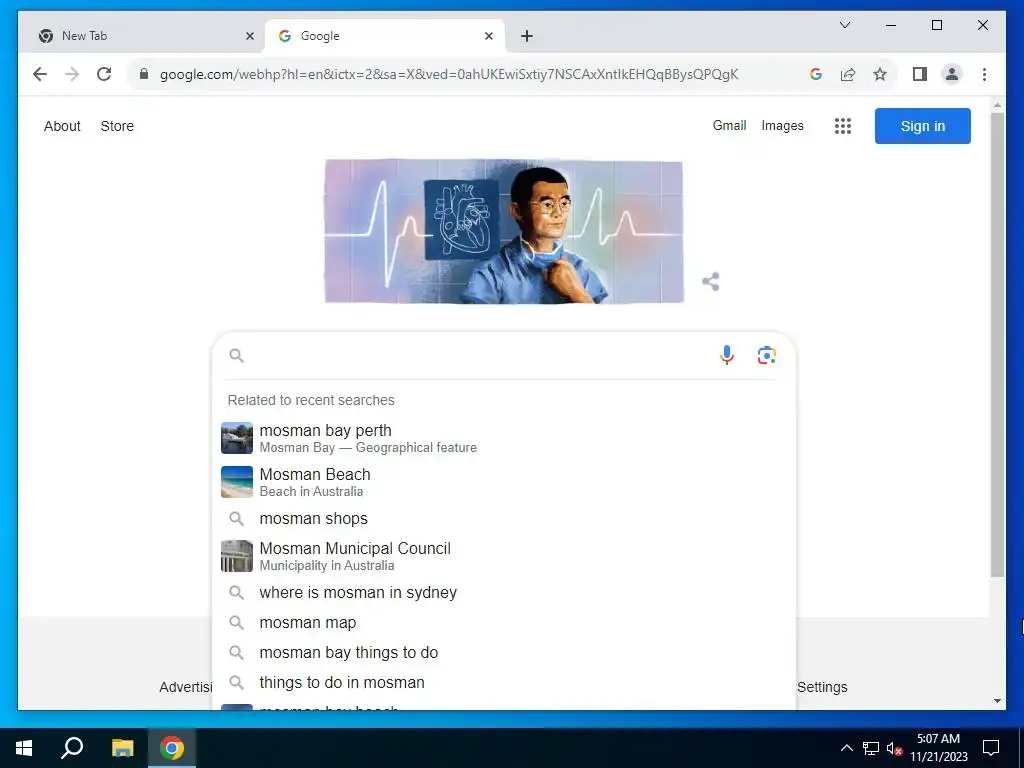1024x768 pixels.
Task: Share the Google Doodle
Action: [711, 281]
